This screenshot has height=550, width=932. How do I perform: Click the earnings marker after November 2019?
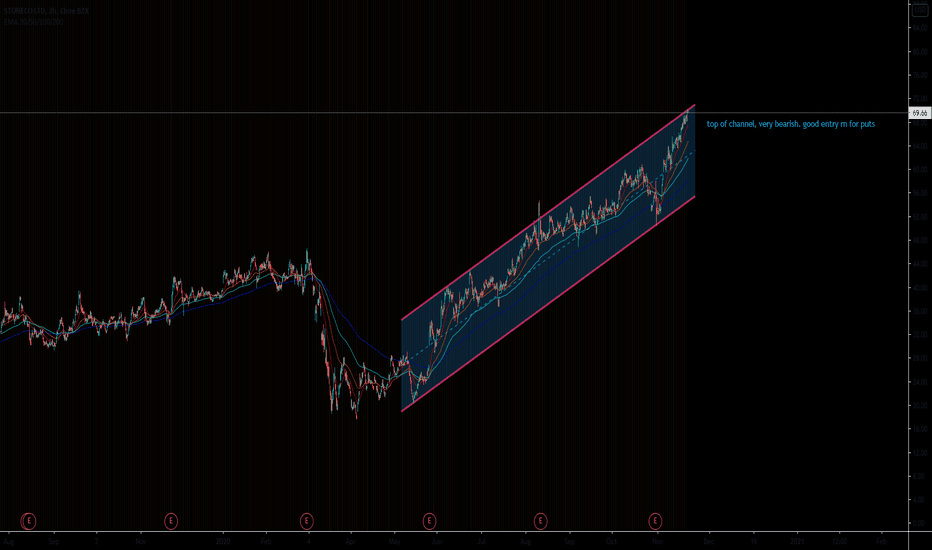coord(171,521)
